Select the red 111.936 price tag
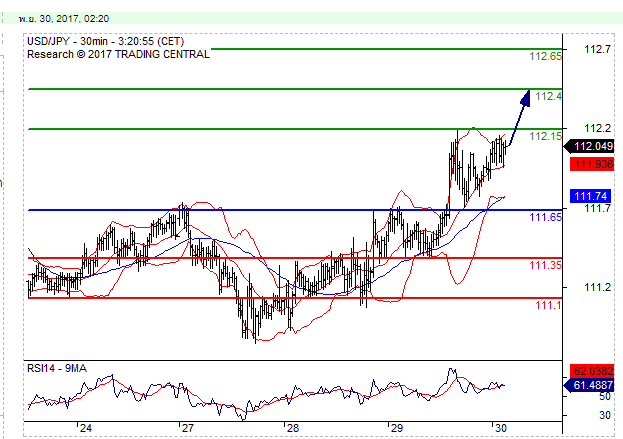 (592, 164)
